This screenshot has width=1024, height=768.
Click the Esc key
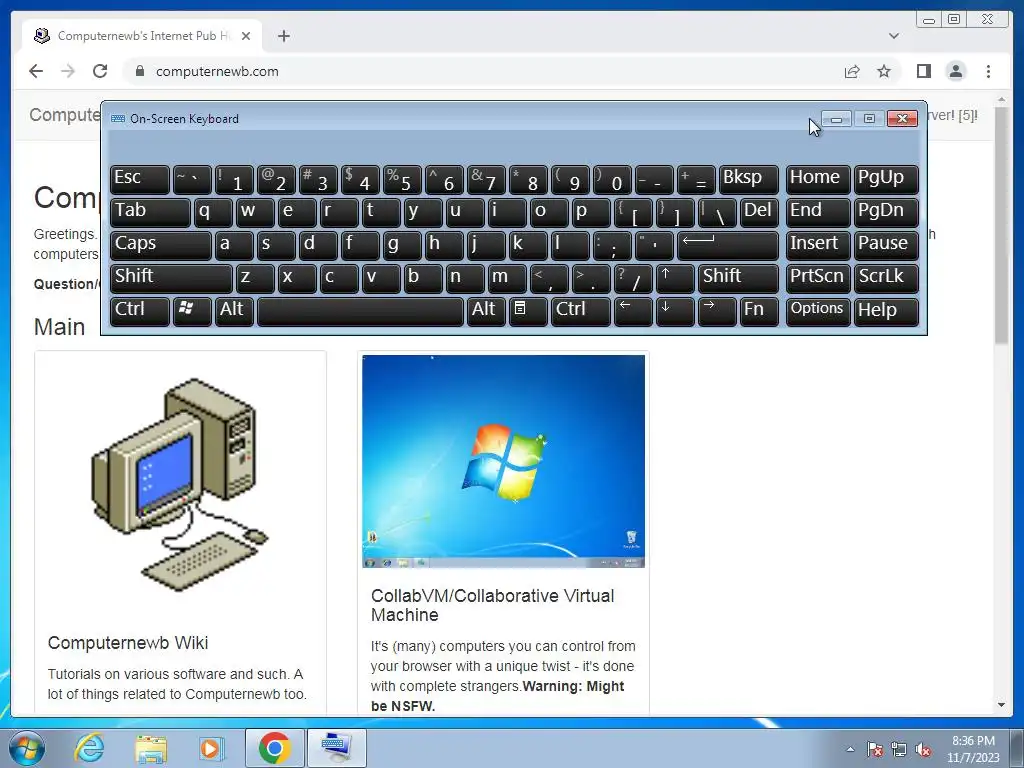point(140,180)
